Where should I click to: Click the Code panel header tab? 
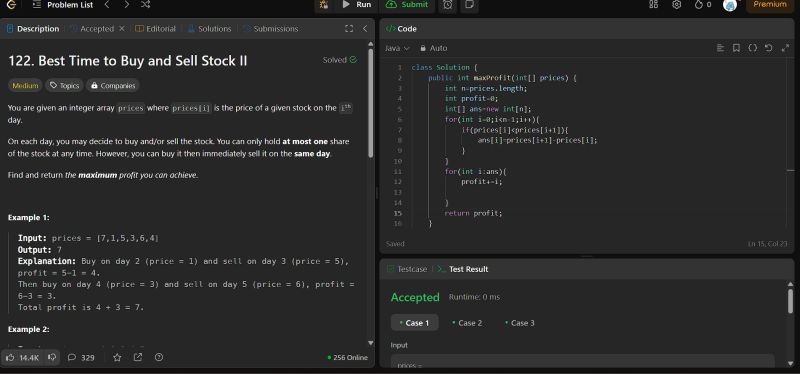click(401, 29)
